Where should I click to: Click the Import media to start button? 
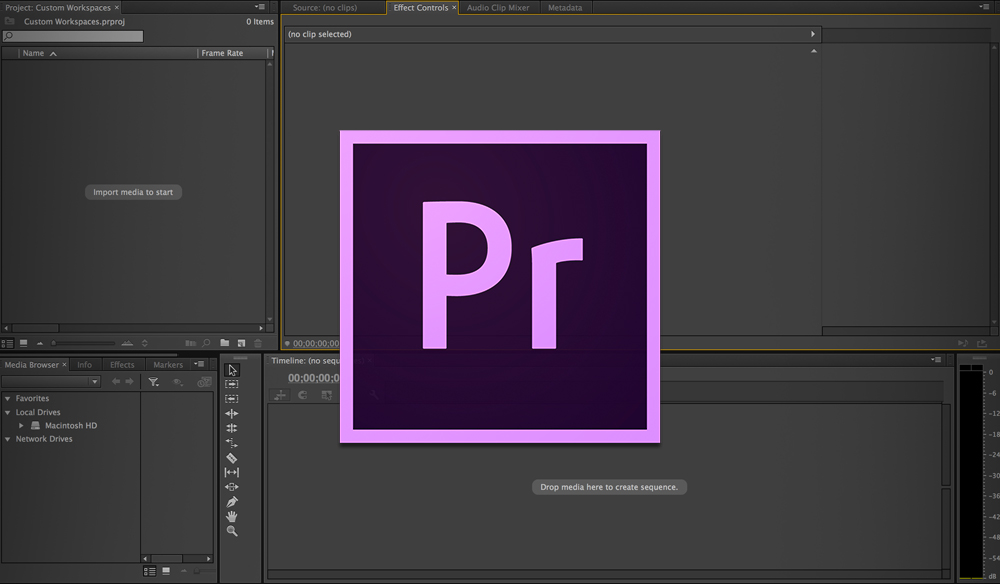point(133,192)
